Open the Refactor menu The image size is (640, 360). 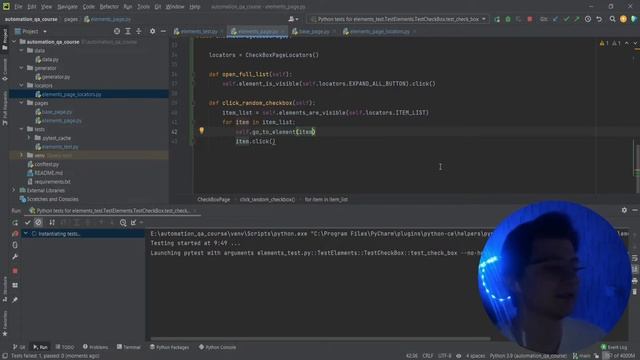click(x=109, y=7)
